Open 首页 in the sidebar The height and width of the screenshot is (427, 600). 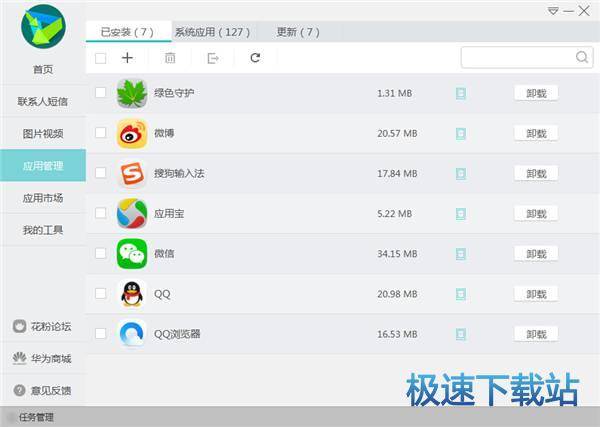tap(43, 69)
